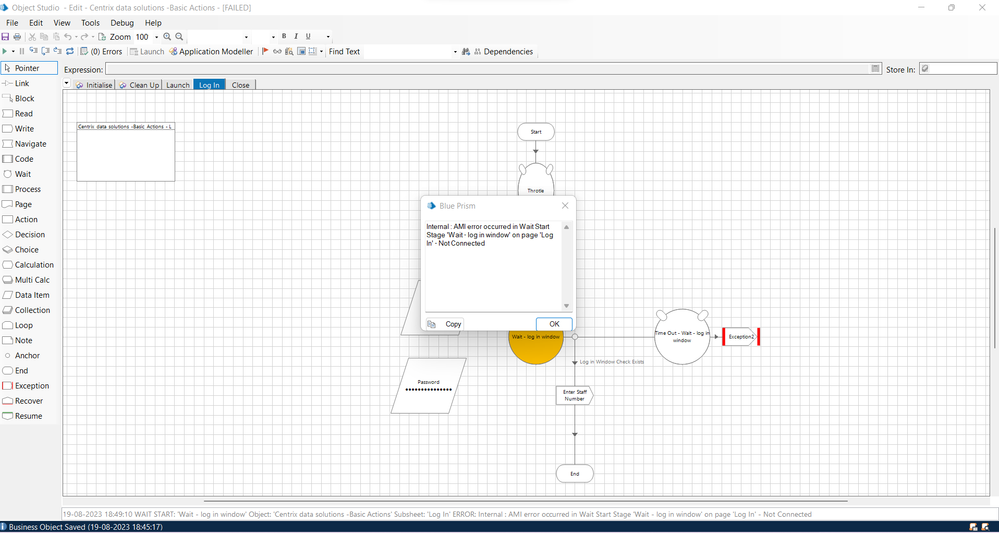Pick the Exception stage tool
Image resolution: width=999 pixels, height=533 pixels.
(x=31, y=386)
